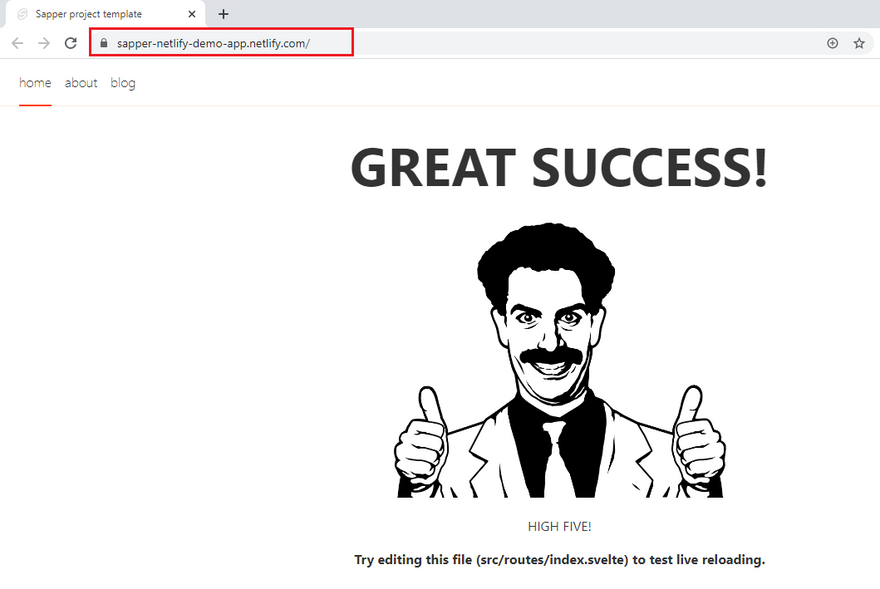The width and height of the screenshot is (880, 589).
Task: Open a new tab with plus button
Action: tap(223, 14)
